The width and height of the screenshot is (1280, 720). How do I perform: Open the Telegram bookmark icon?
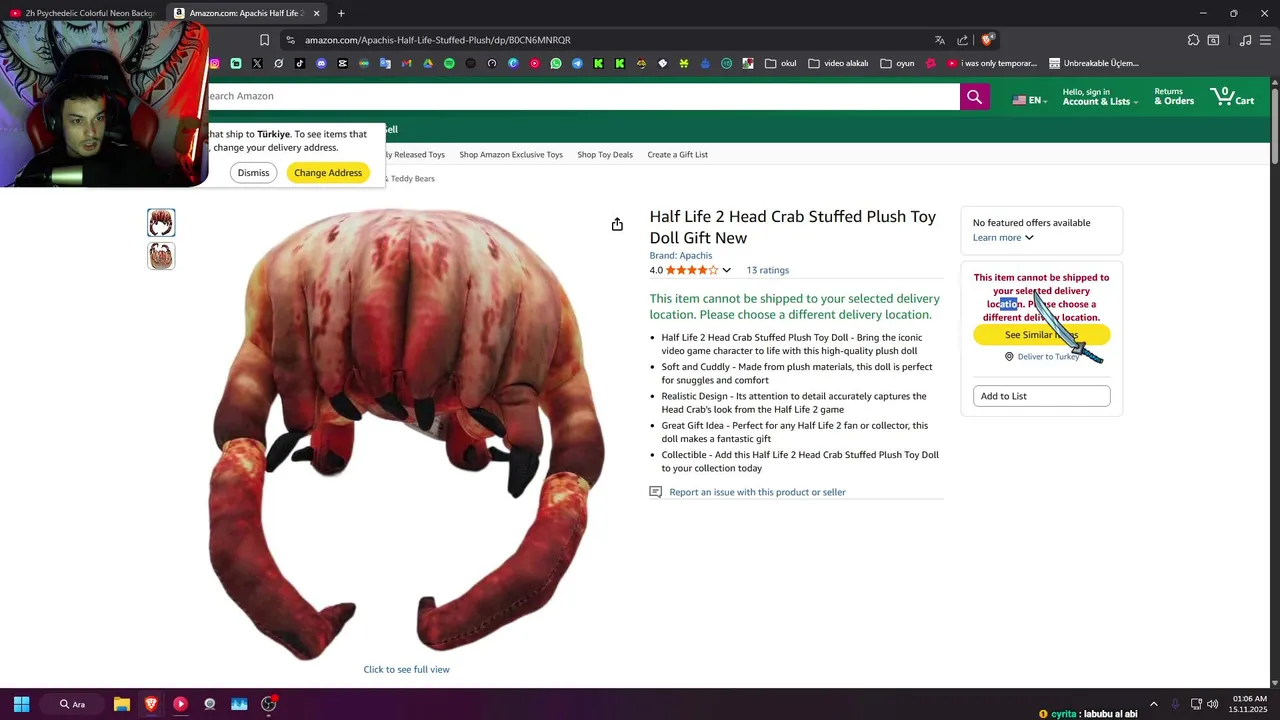pos(577,63)
